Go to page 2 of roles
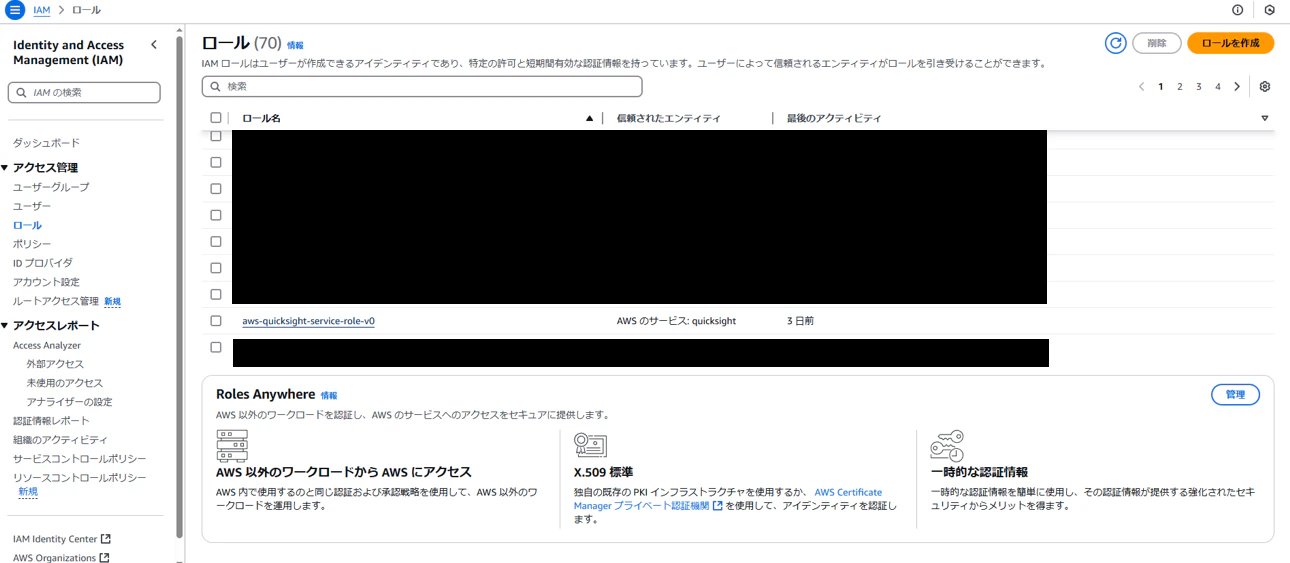 (1180, 87)
